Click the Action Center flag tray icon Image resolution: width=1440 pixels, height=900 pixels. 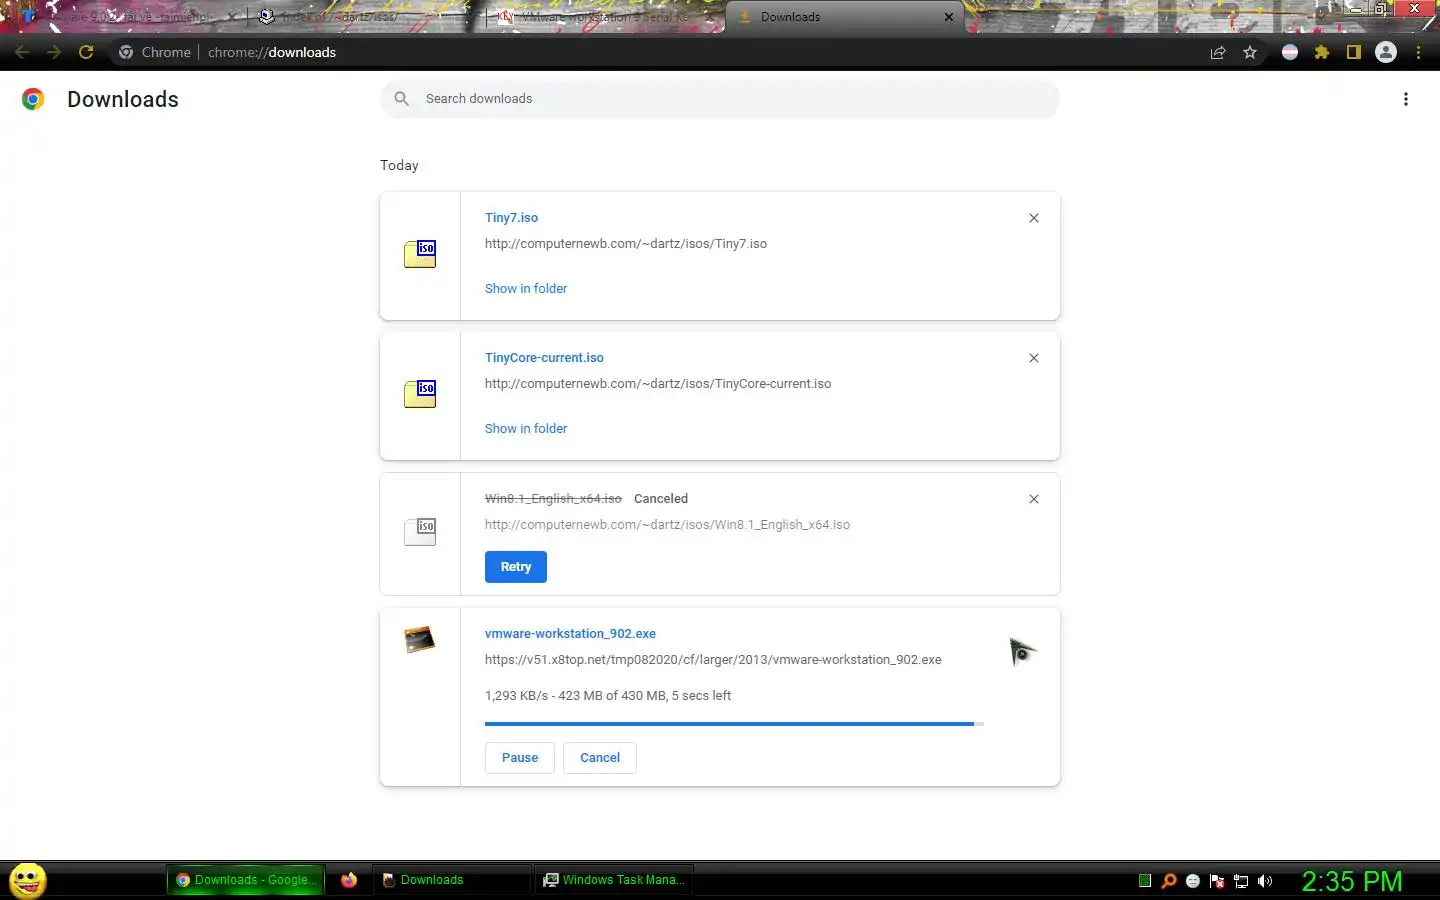point(1217,881)
